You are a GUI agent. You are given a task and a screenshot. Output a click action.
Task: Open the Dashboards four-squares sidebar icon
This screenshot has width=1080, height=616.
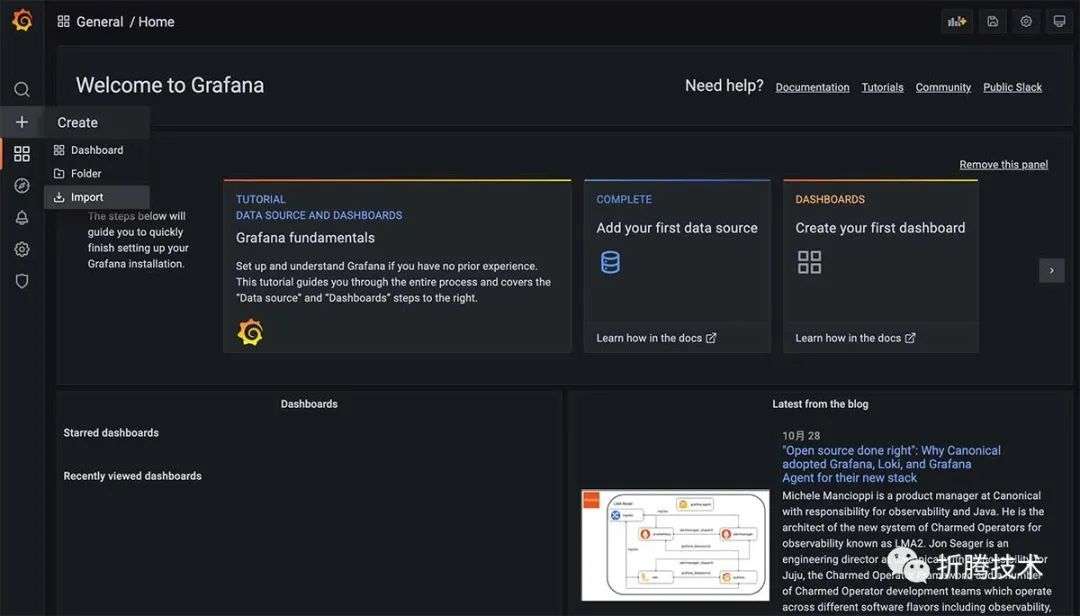click(x=22, y=154)
